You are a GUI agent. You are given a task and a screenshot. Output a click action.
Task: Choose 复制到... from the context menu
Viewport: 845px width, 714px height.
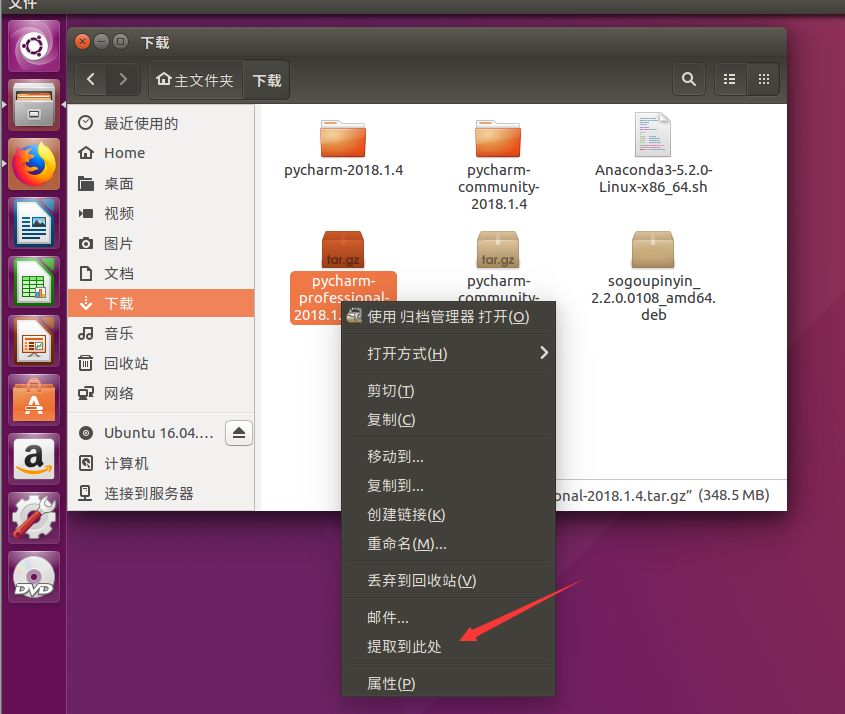(448, 486)
